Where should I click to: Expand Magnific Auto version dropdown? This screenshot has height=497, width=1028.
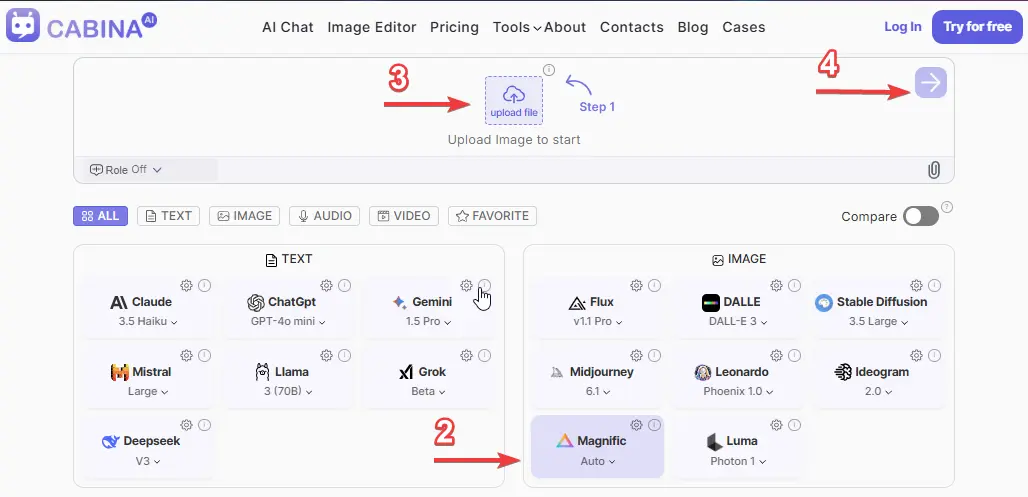[x=598, y=461]
